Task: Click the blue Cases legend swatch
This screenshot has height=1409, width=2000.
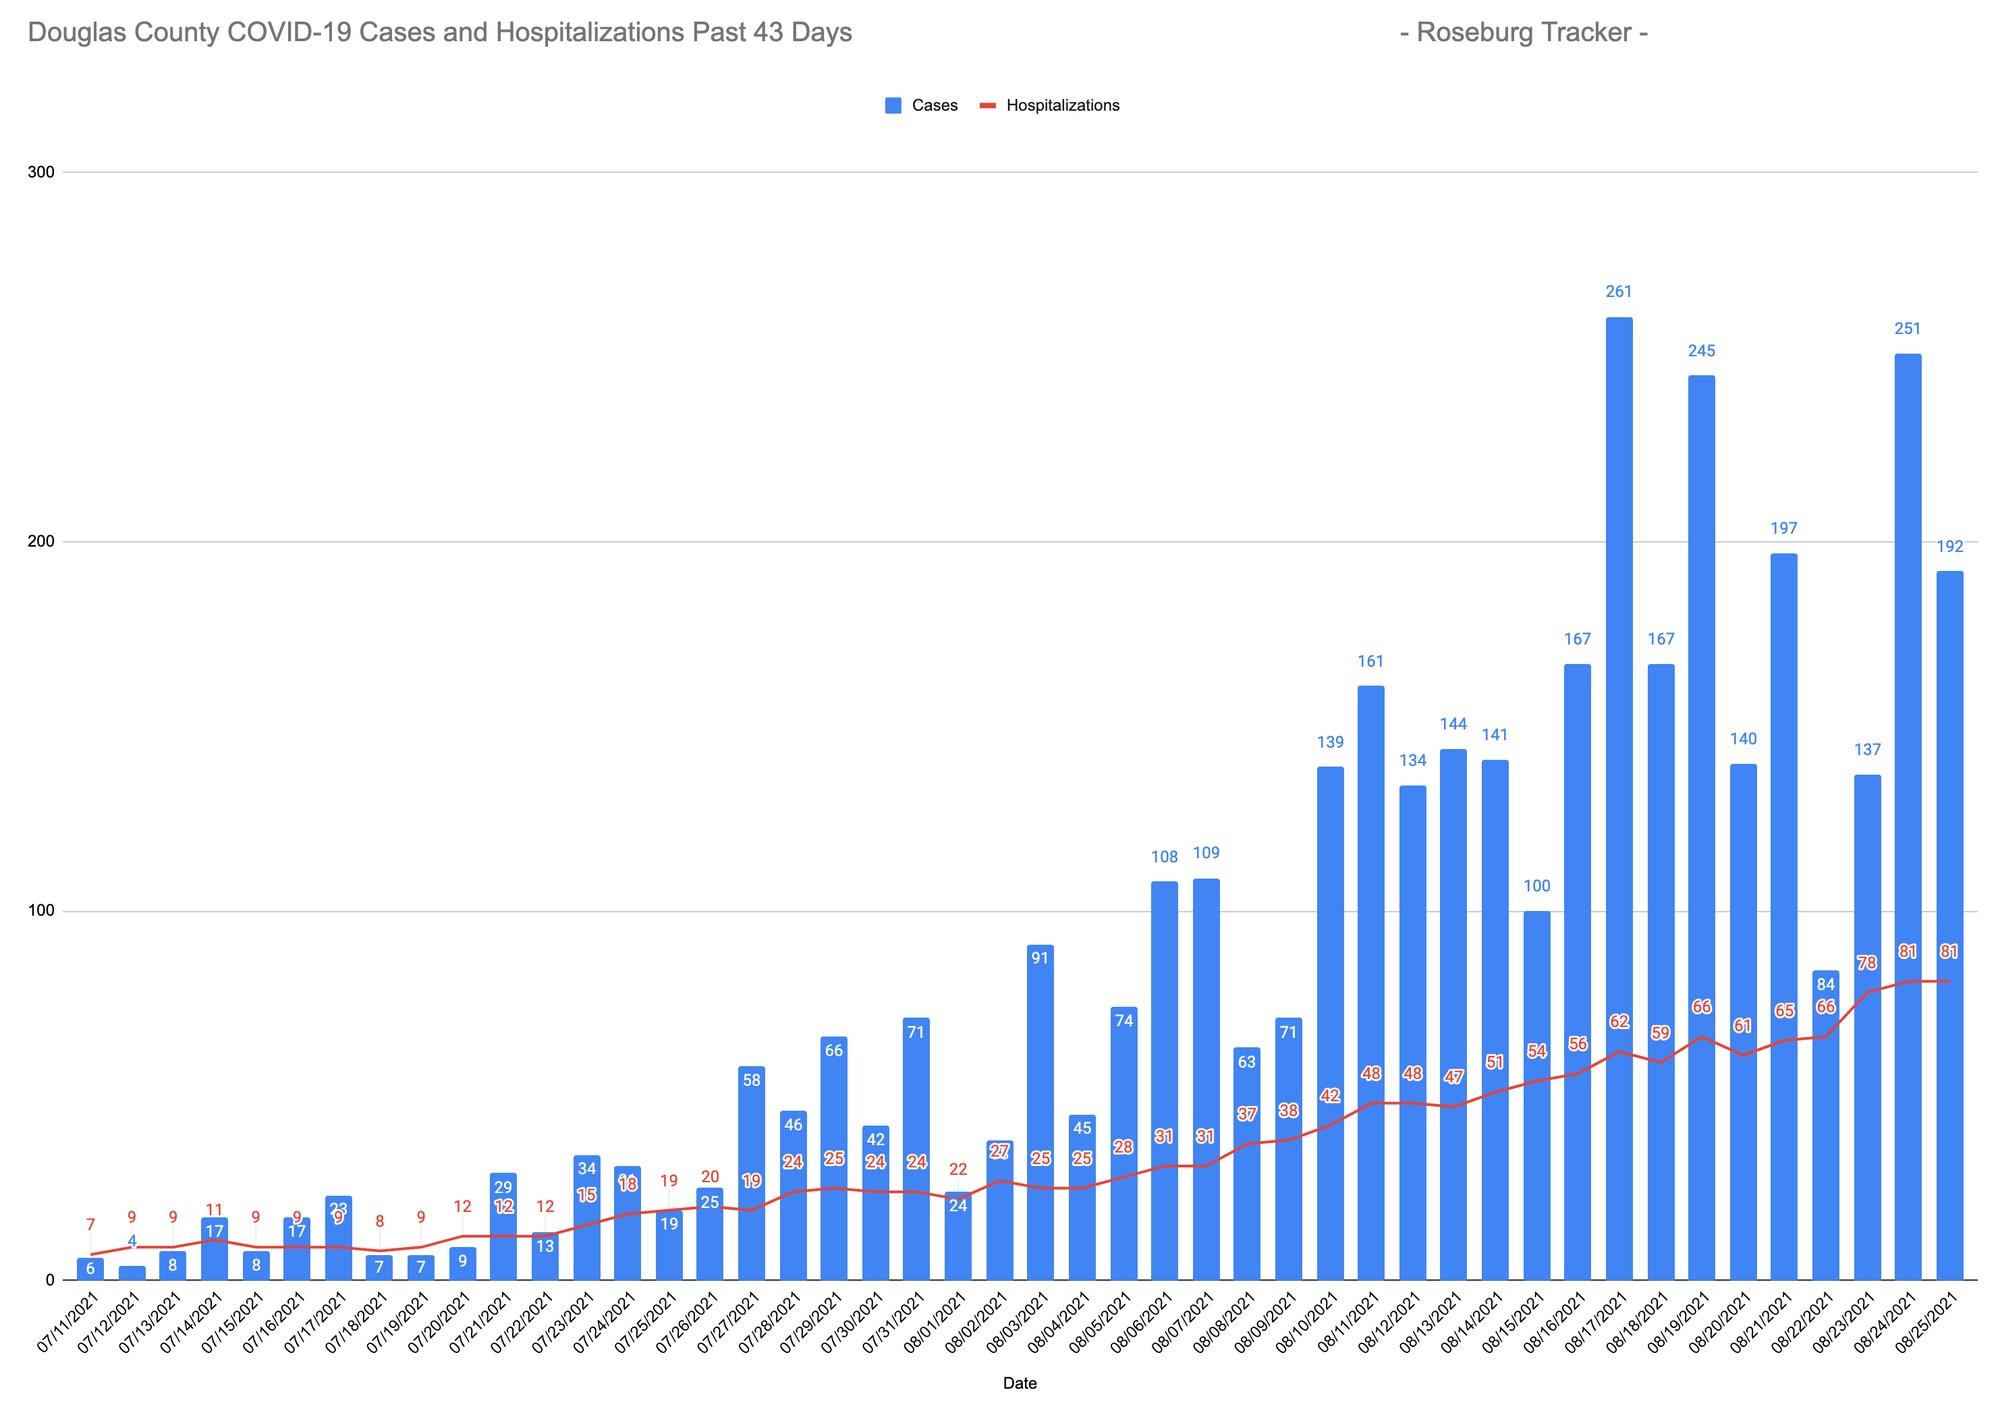Action: [x=893, y=106]
